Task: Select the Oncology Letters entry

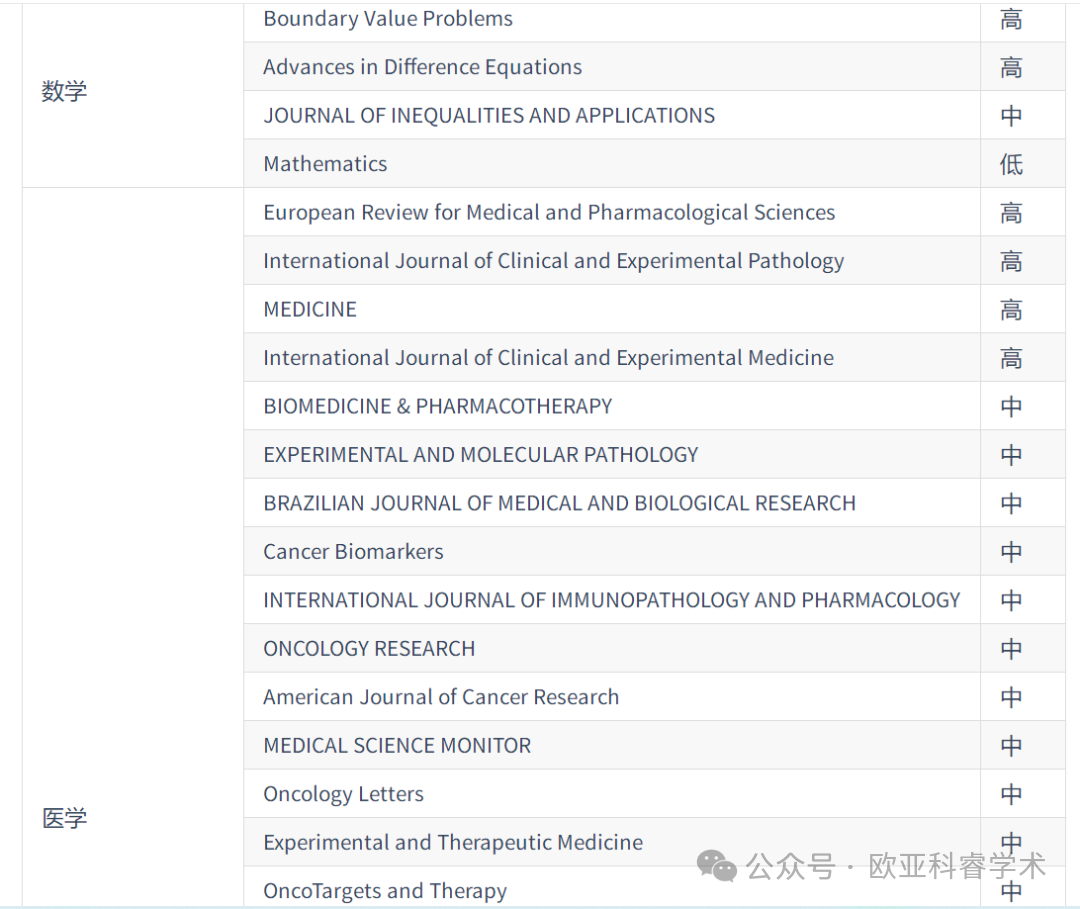Action: [x=343, y=794]
